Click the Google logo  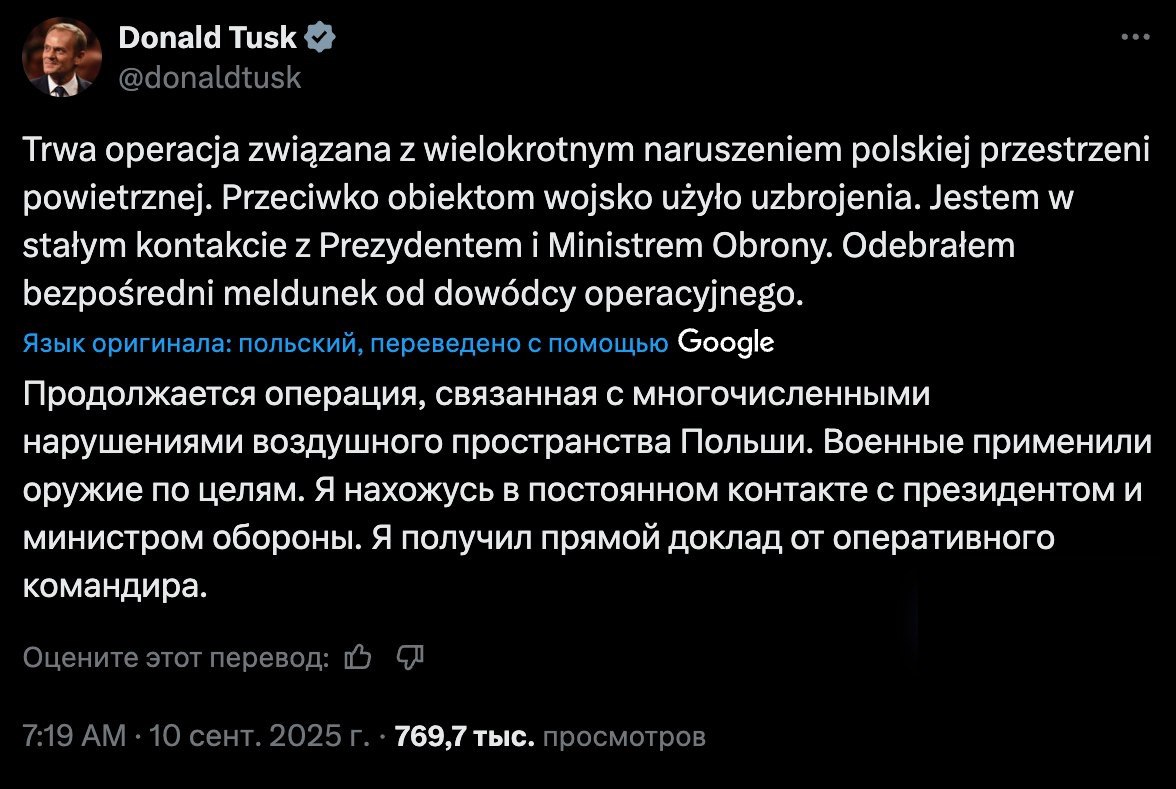[725, 343]
